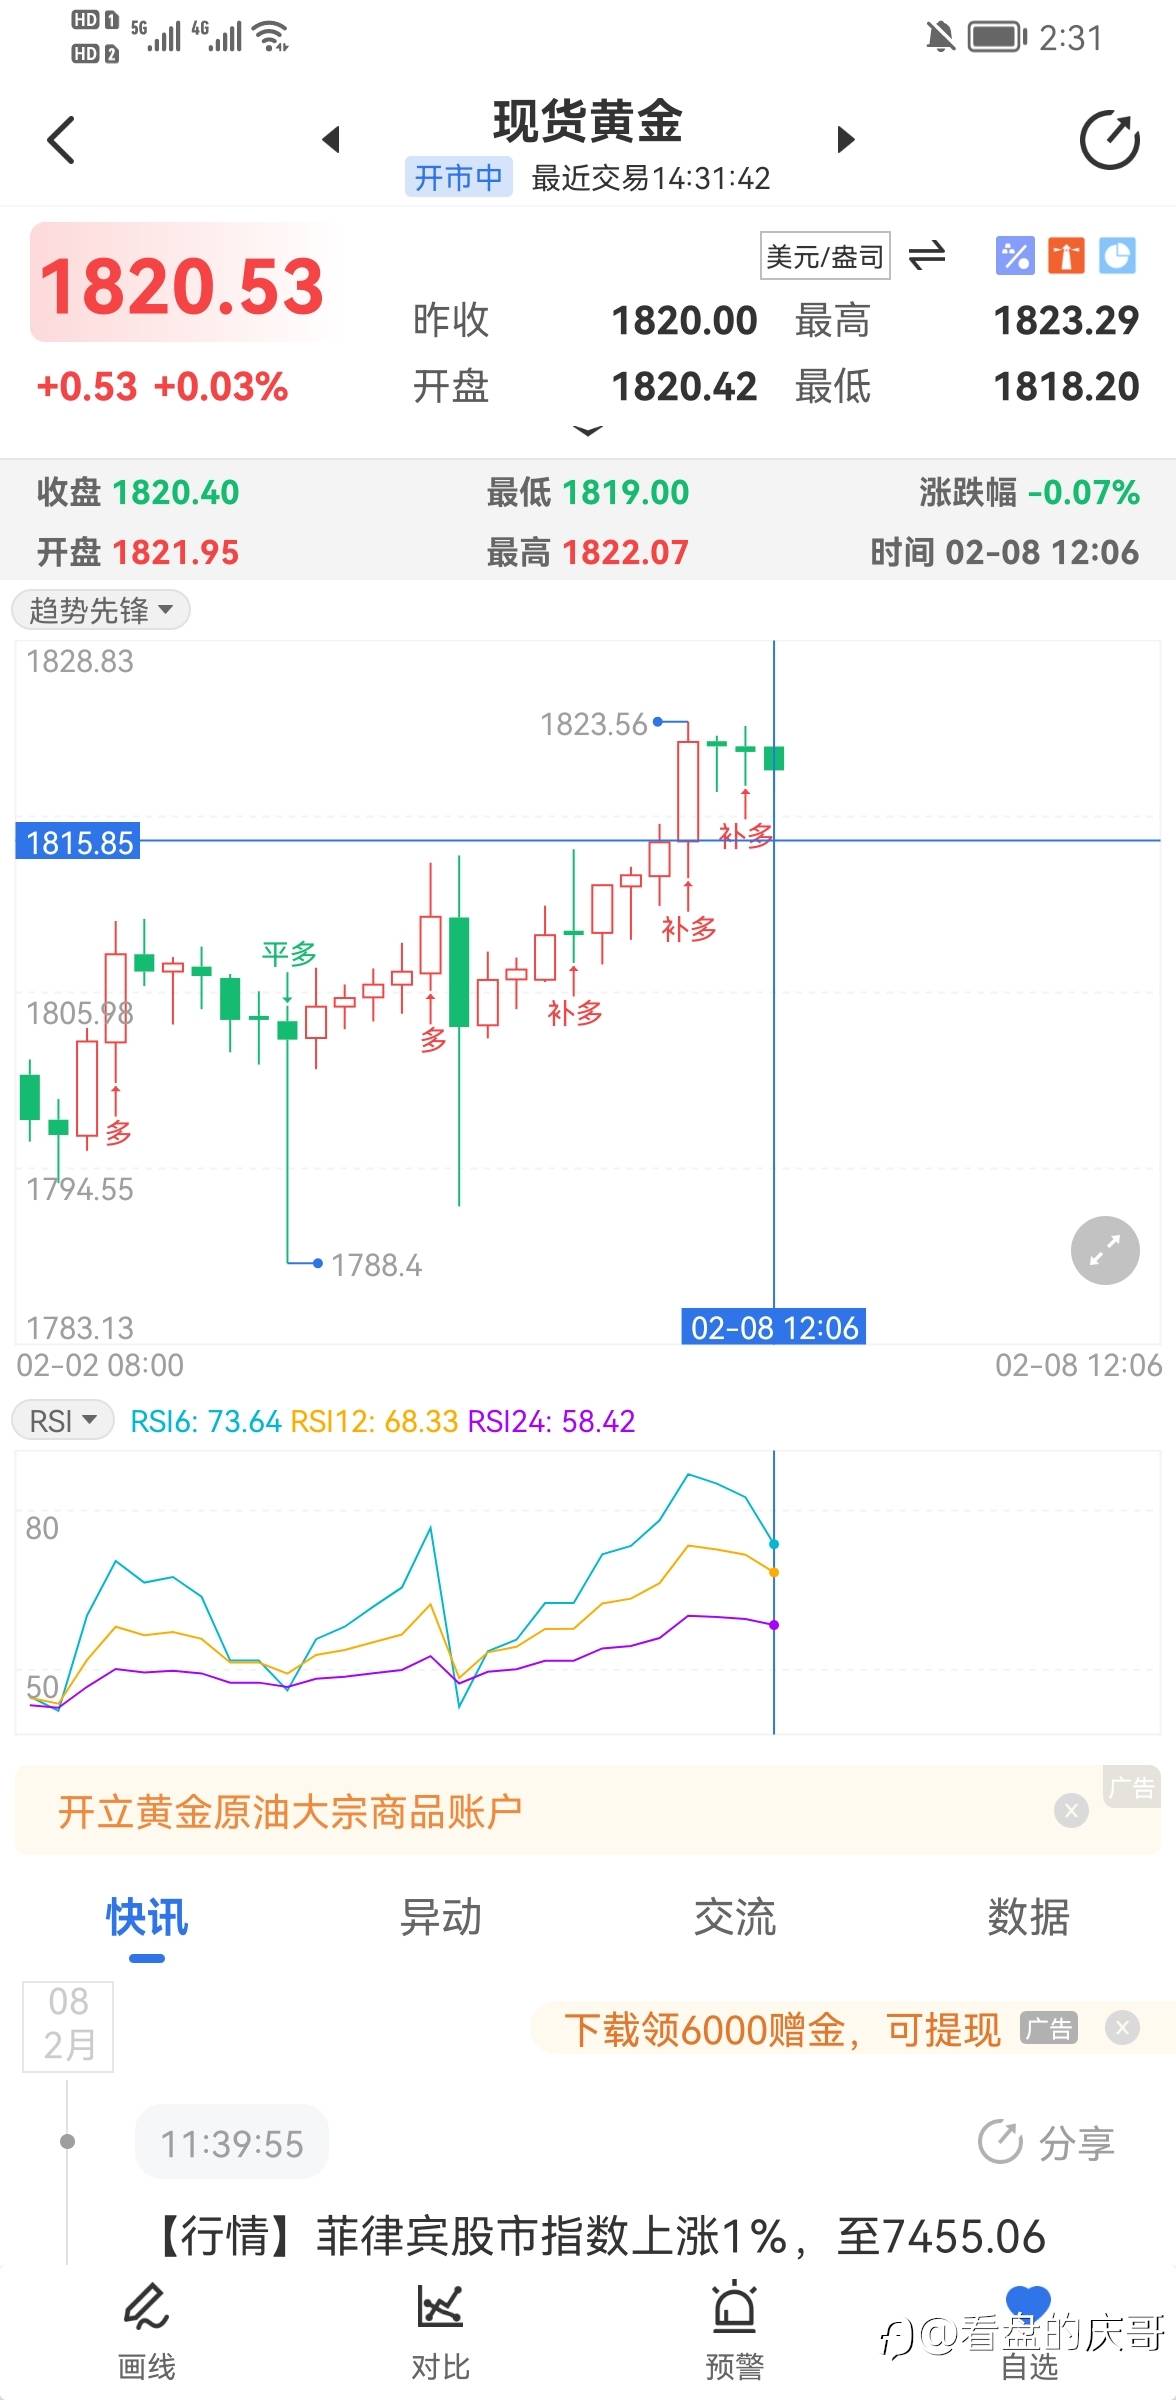Open the RSI indicator dropdown
The image size is (1176, 2400).
(x=63, y=1421)
